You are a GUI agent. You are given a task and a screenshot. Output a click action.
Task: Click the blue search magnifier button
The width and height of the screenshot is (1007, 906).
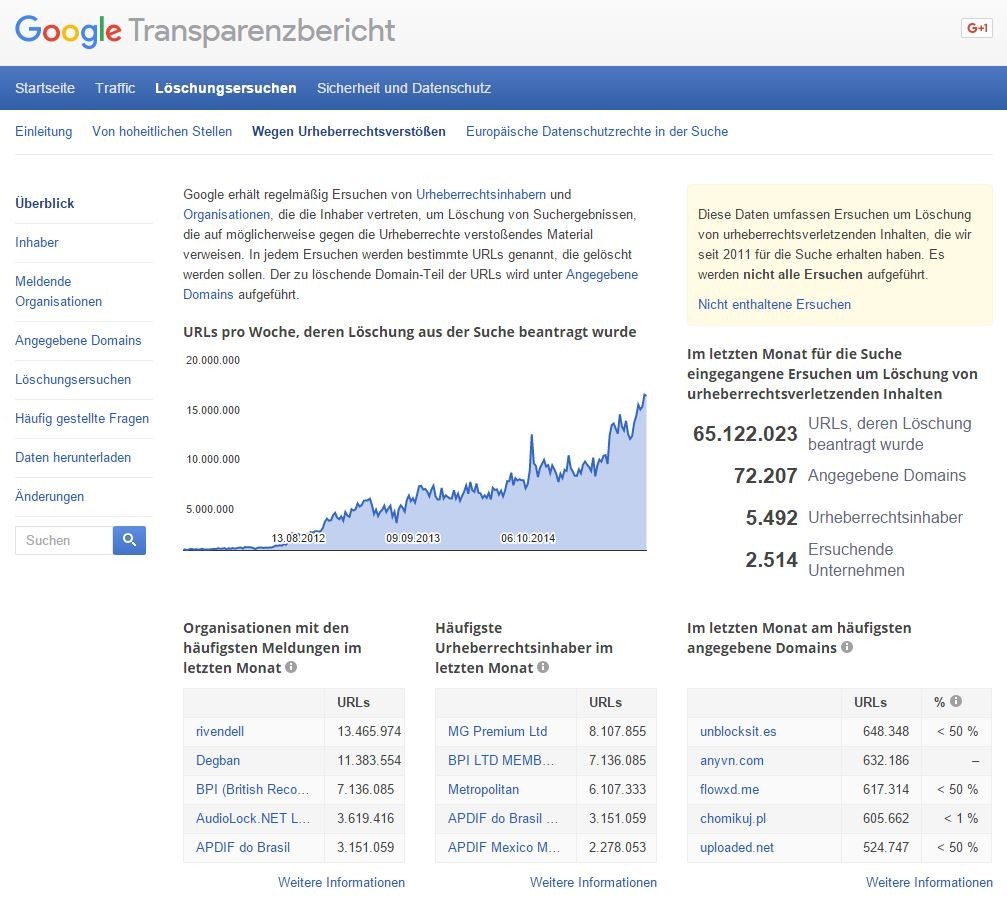tap(129, 540)
